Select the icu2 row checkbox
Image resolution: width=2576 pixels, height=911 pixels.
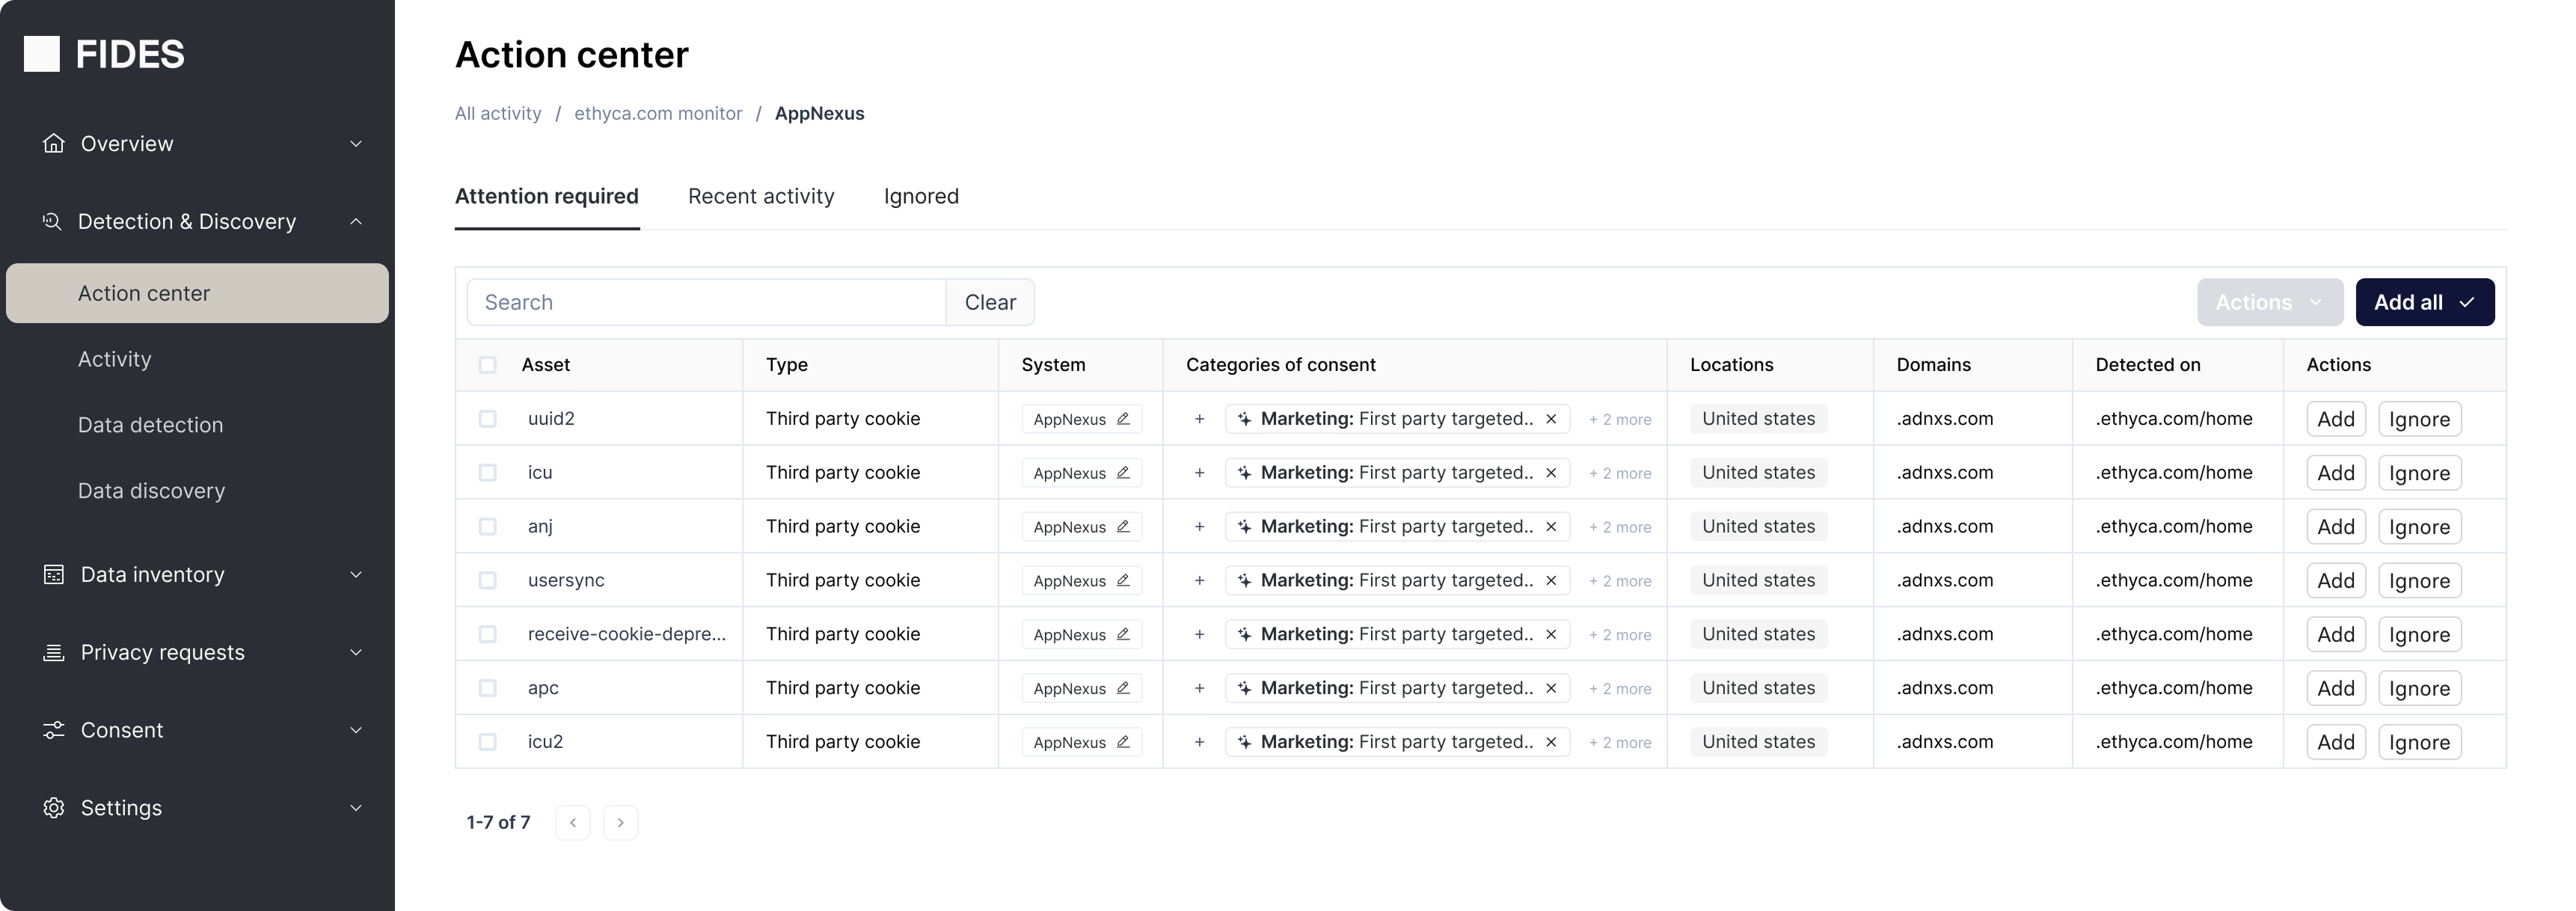point(487,742)
